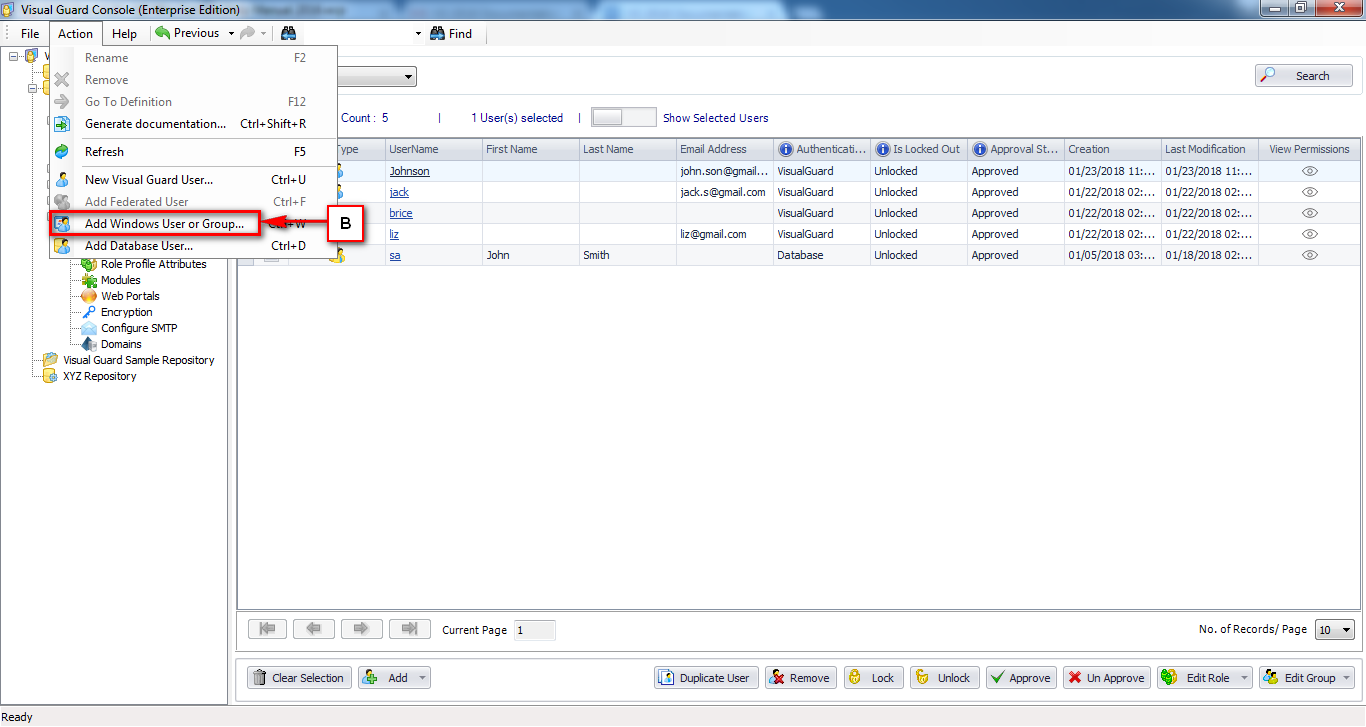Image resolution: width=1366 pixels, height=727 pixels.
Task: Click the Current Page input field
Action: pos(534,630)
